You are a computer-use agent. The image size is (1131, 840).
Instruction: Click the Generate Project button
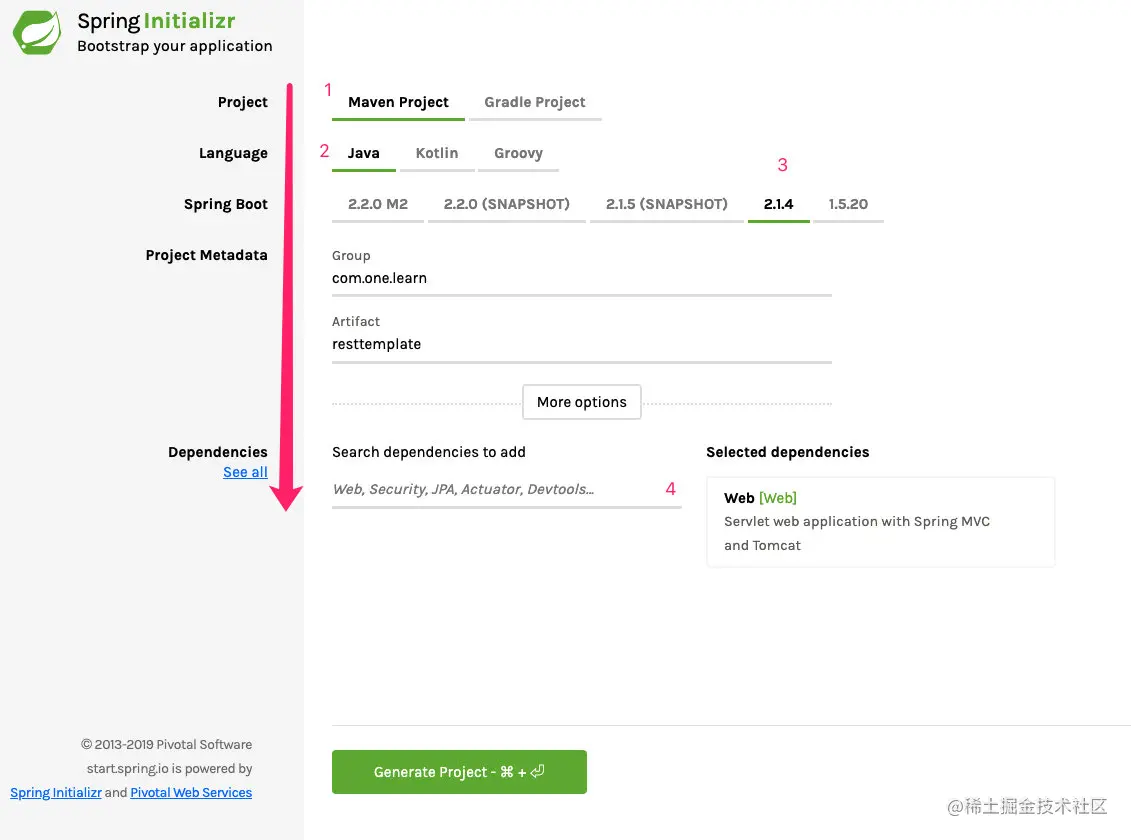459,772
